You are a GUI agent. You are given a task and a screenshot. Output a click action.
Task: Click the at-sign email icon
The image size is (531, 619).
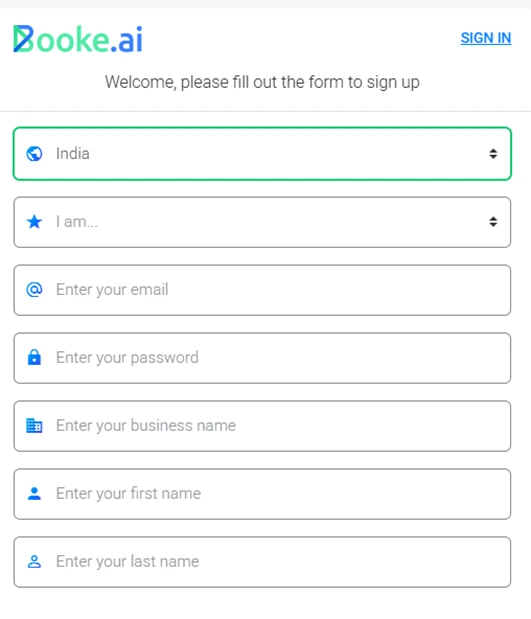(34, 289)
